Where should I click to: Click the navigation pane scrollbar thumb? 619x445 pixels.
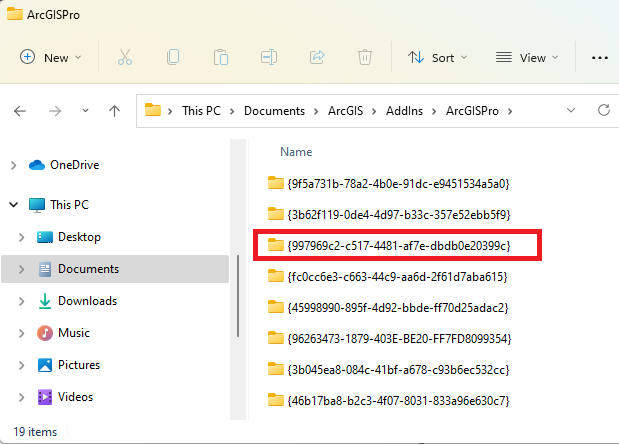coord(238,296)
